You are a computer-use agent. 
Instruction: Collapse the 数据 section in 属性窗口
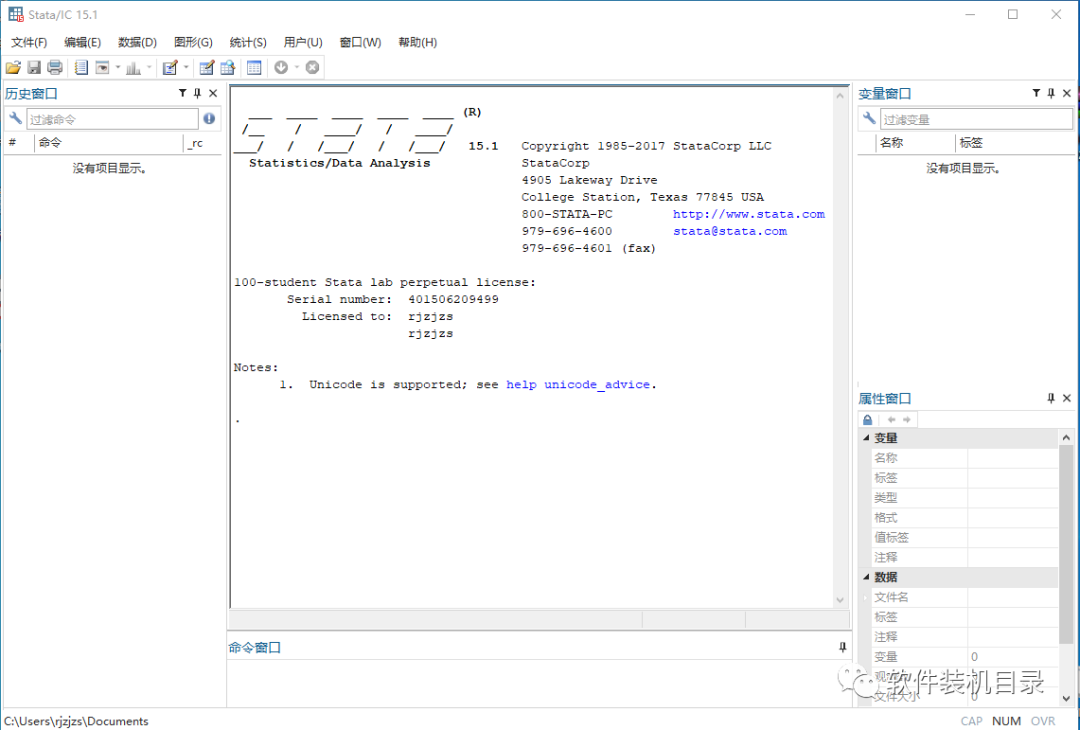click(866, 577)
